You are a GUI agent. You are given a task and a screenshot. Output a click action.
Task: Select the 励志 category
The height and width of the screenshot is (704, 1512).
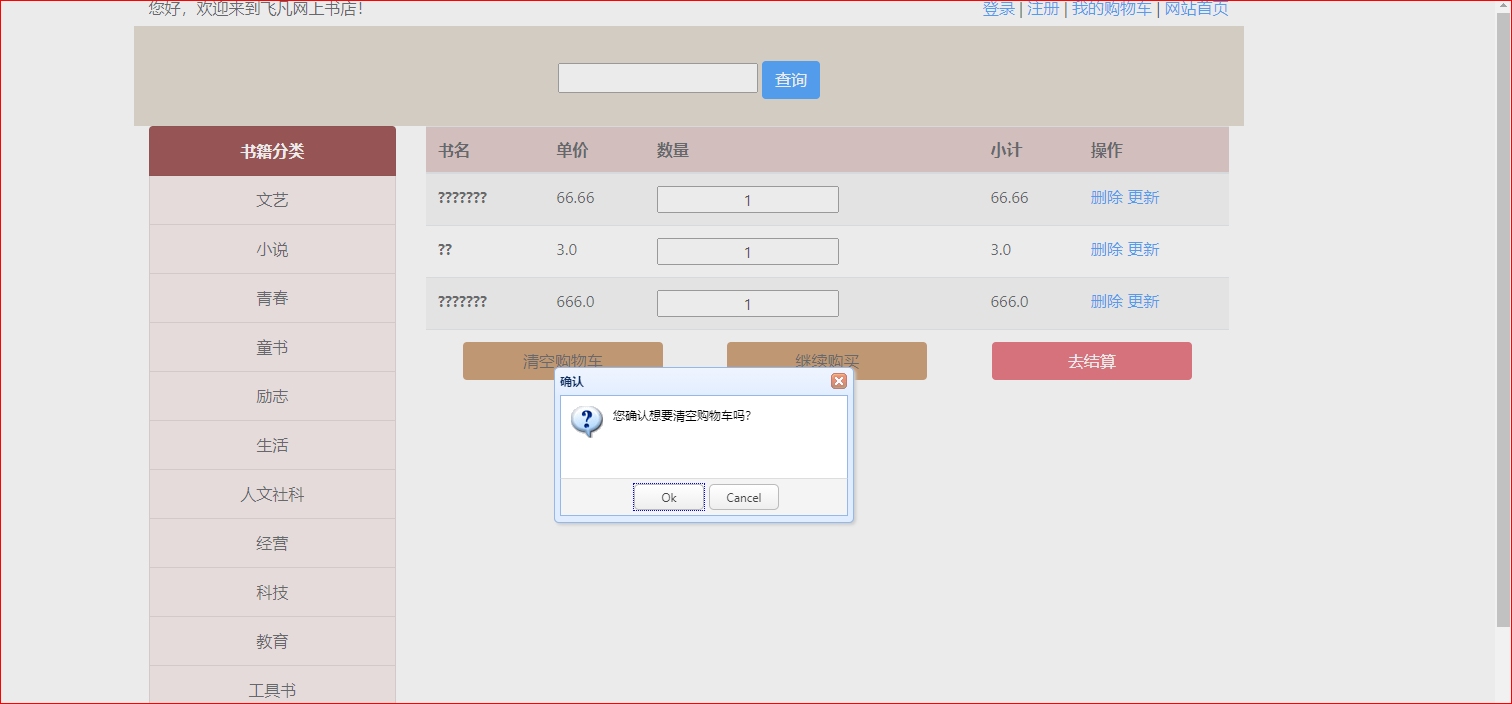[x=272, y=396]
